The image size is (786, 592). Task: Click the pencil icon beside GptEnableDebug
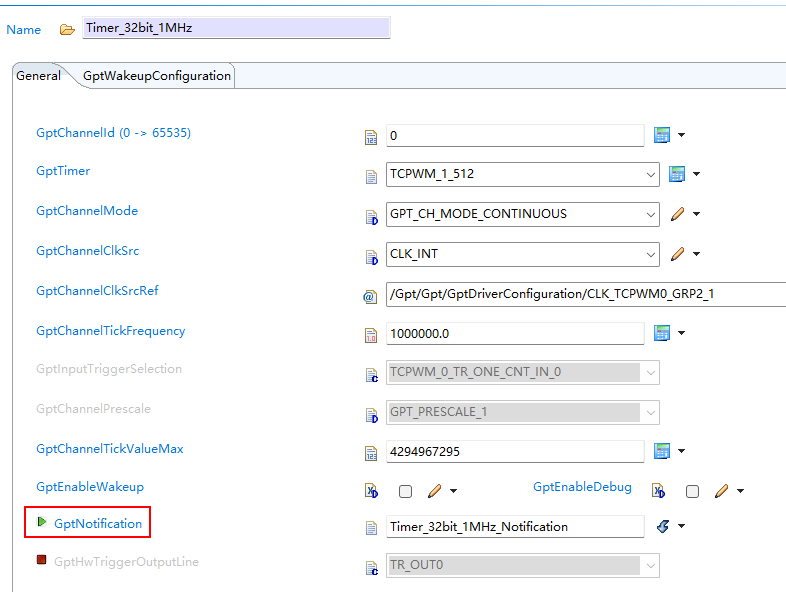(721, 491)
